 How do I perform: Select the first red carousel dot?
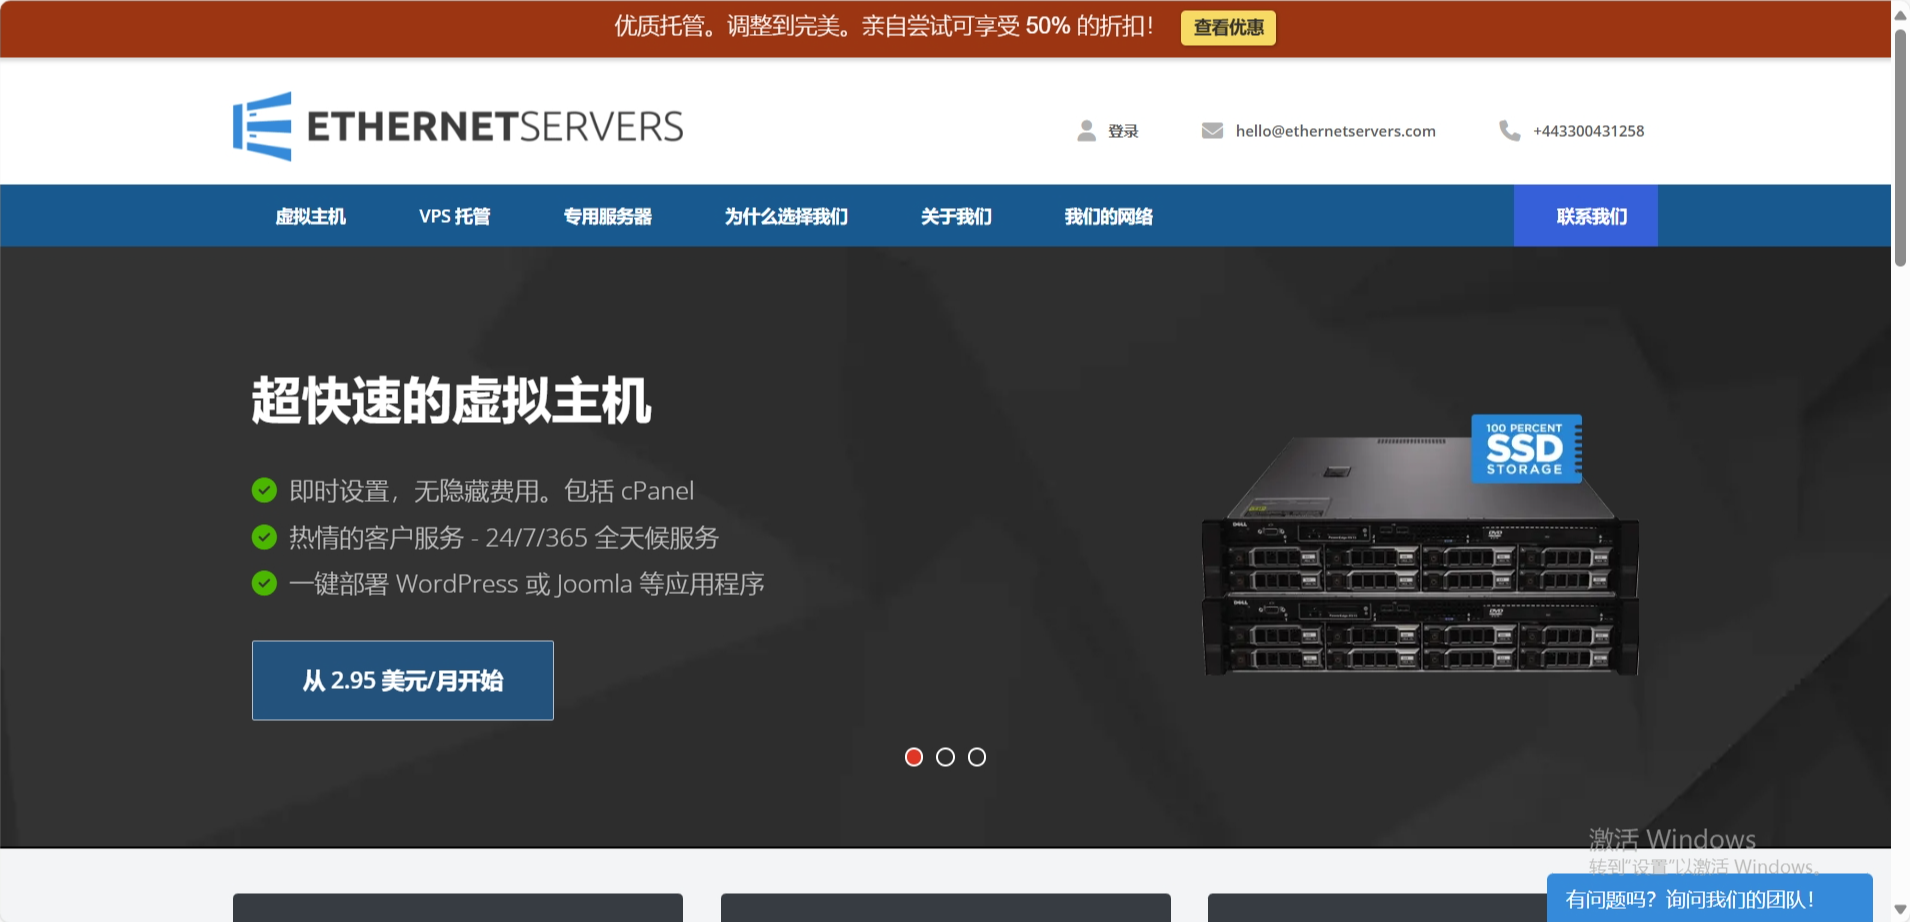coord(913,757)
